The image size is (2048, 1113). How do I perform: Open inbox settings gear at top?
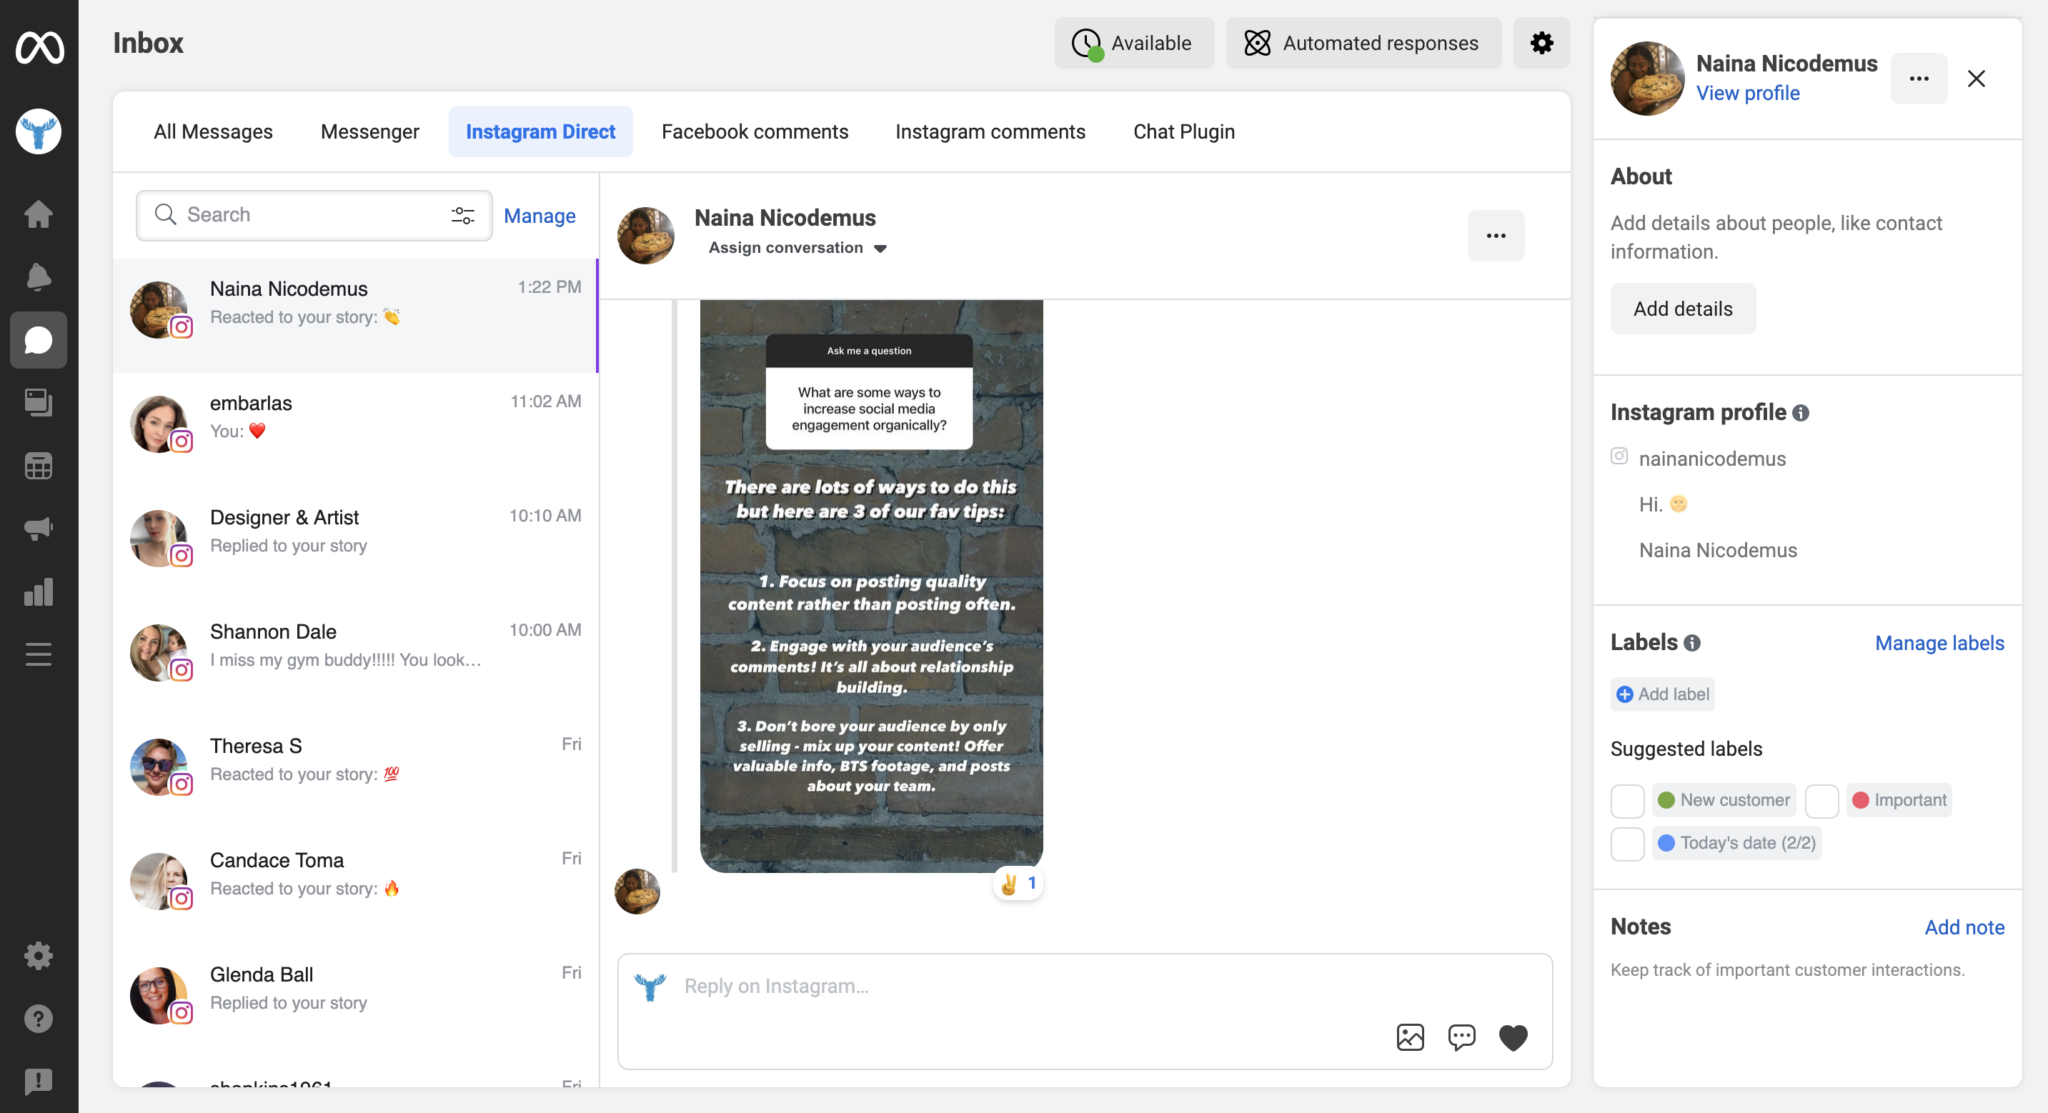click(1542, 43)
